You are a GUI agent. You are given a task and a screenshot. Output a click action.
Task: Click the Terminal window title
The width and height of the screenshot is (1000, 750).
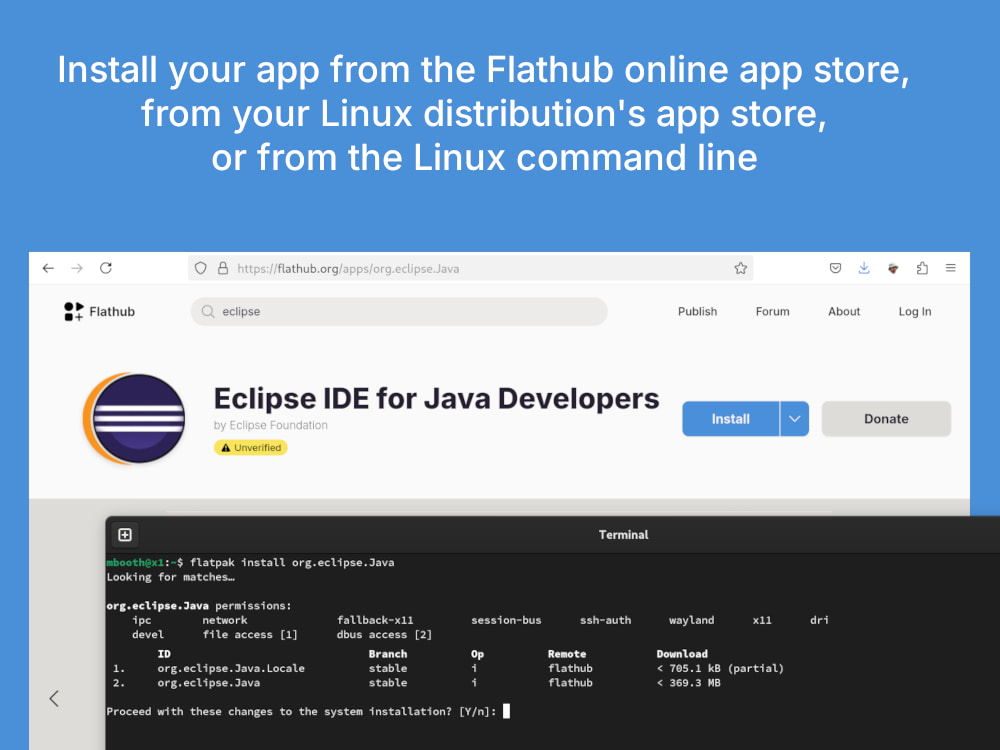click(x=623, y=535)
